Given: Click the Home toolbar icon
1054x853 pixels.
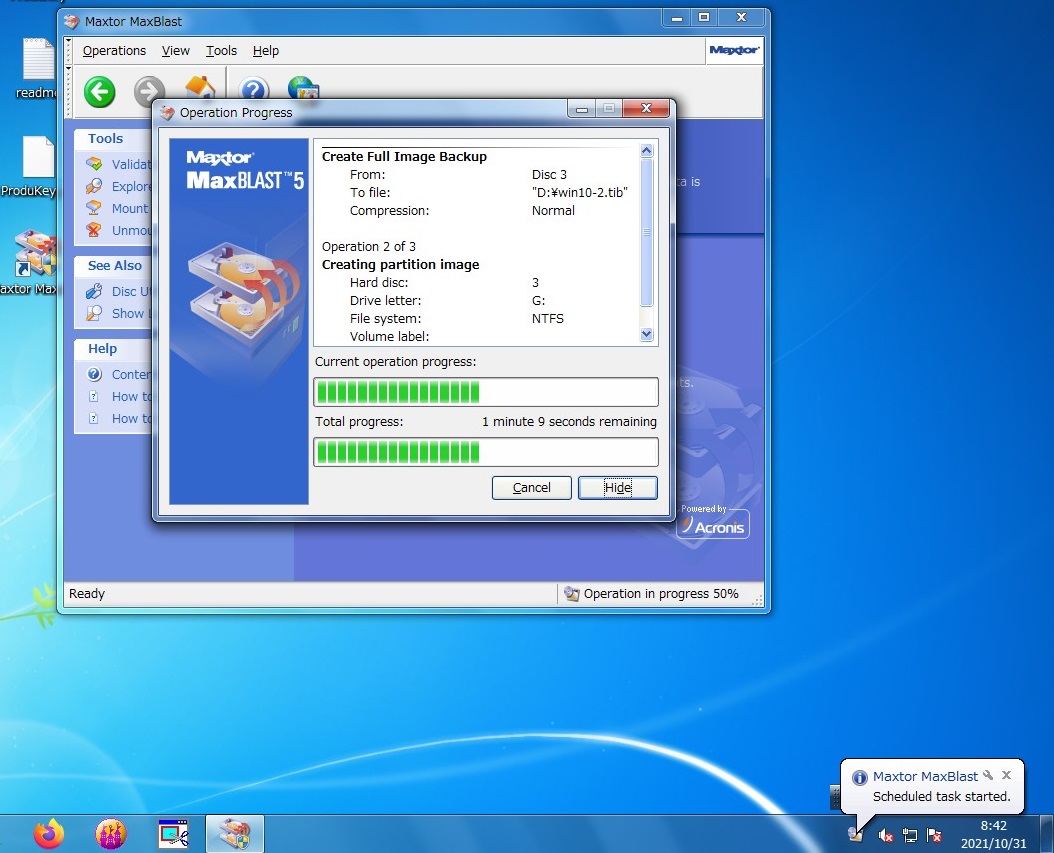Looking at the screenshot, I should point(200,87).
